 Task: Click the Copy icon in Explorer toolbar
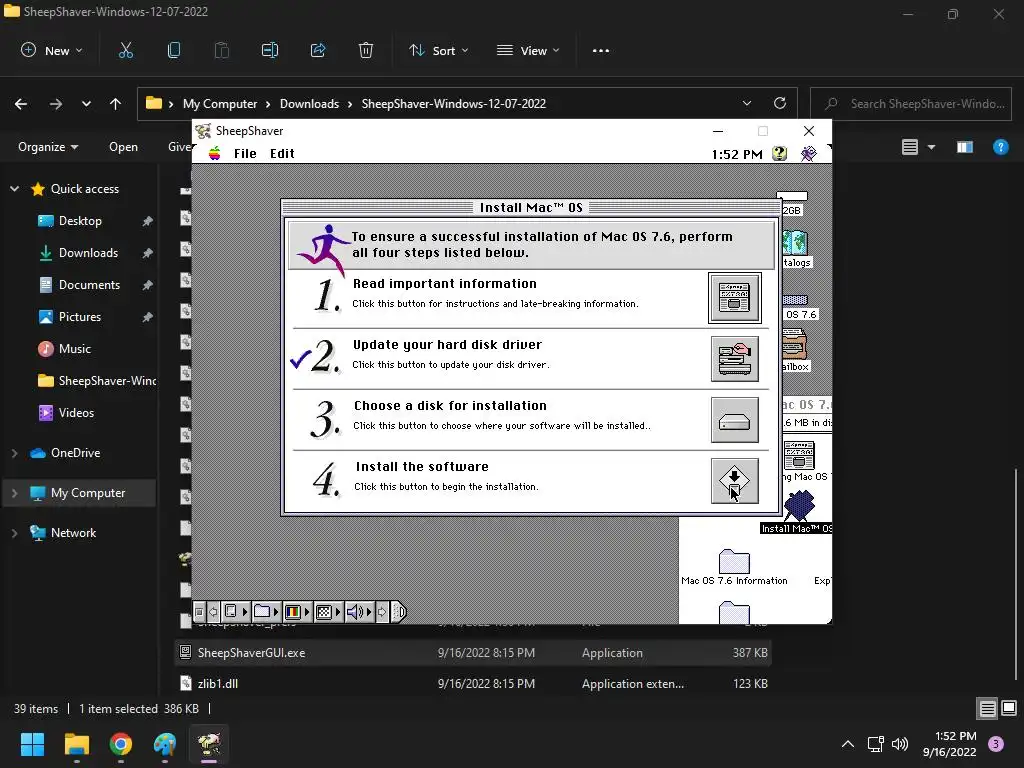tap(174, 50)
